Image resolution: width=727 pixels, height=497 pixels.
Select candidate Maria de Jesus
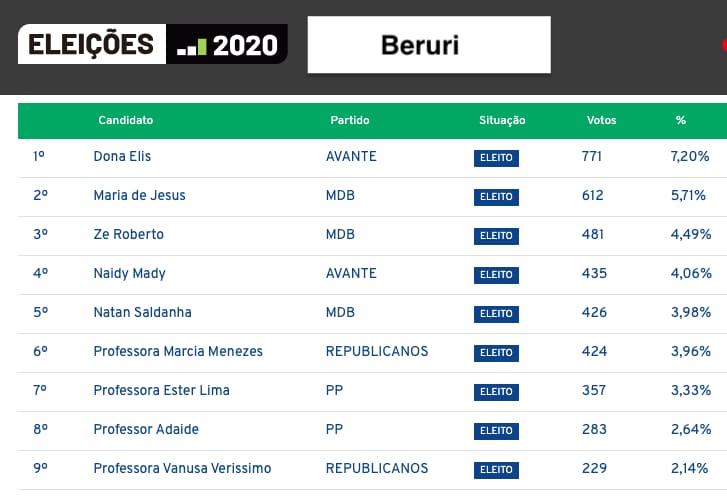tap(139, 195)
